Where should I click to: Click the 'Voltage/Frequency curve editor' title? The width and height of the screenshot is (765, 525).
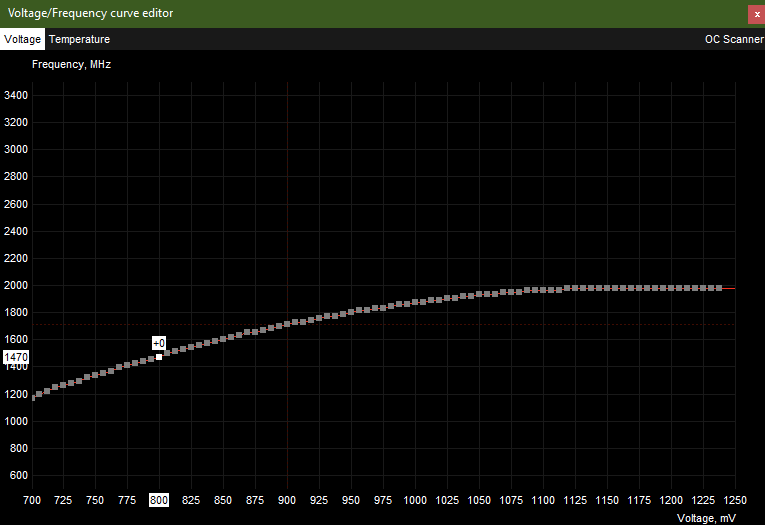coord(90,13)
